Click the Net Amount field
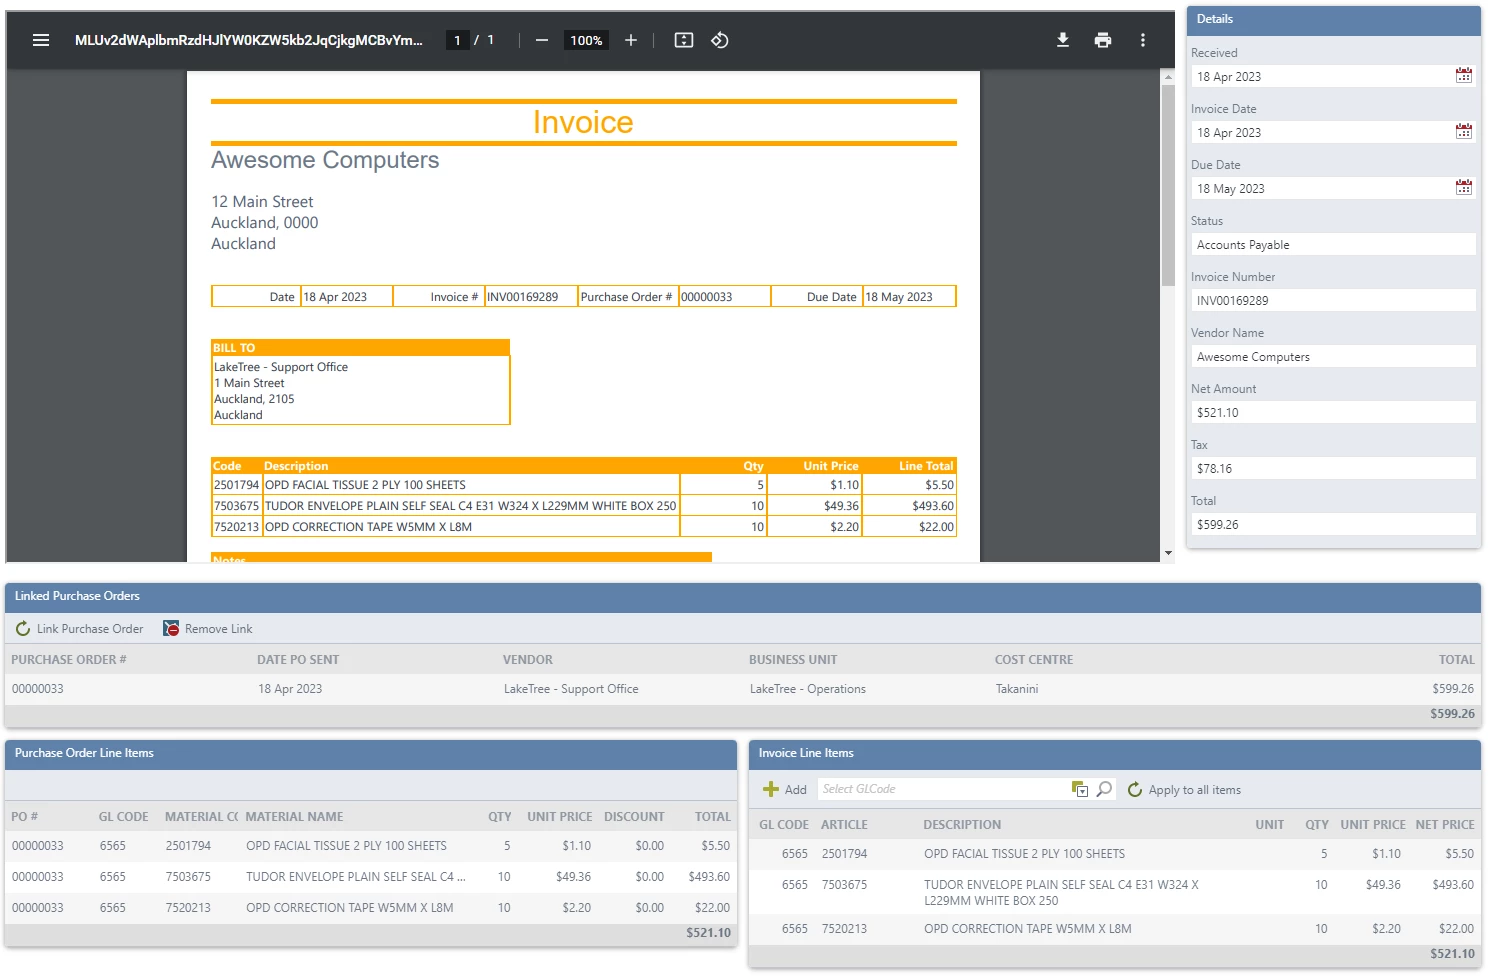 pyautogui.click(x=1333, y=413)
